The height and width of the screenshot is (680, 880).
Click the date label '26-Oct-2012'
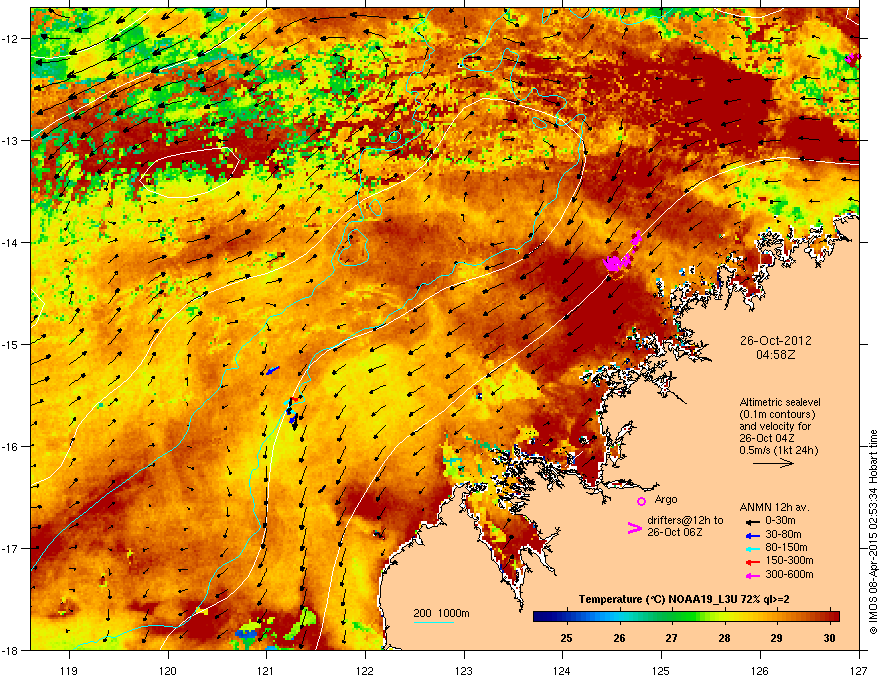coord(776,341)
